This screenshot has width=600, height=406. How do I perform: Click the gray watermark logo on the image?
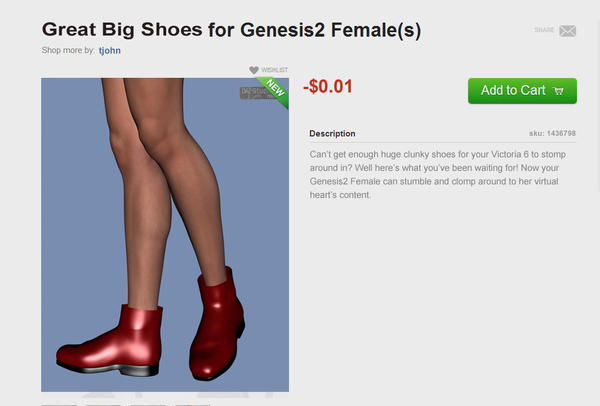[253, 93]
